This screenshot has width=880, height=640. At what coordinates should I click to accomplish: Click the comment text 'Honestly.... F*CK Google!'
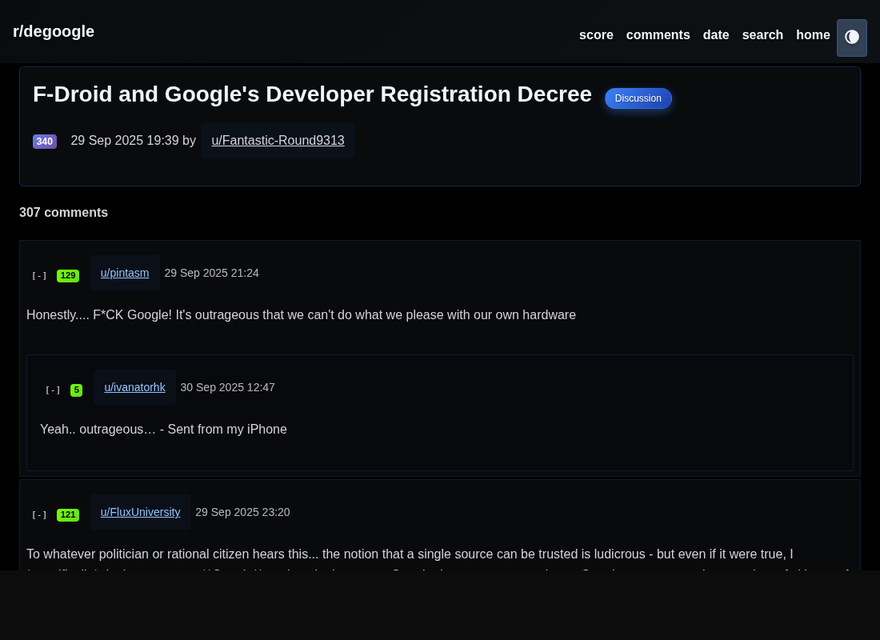click(x=99, y=315)
